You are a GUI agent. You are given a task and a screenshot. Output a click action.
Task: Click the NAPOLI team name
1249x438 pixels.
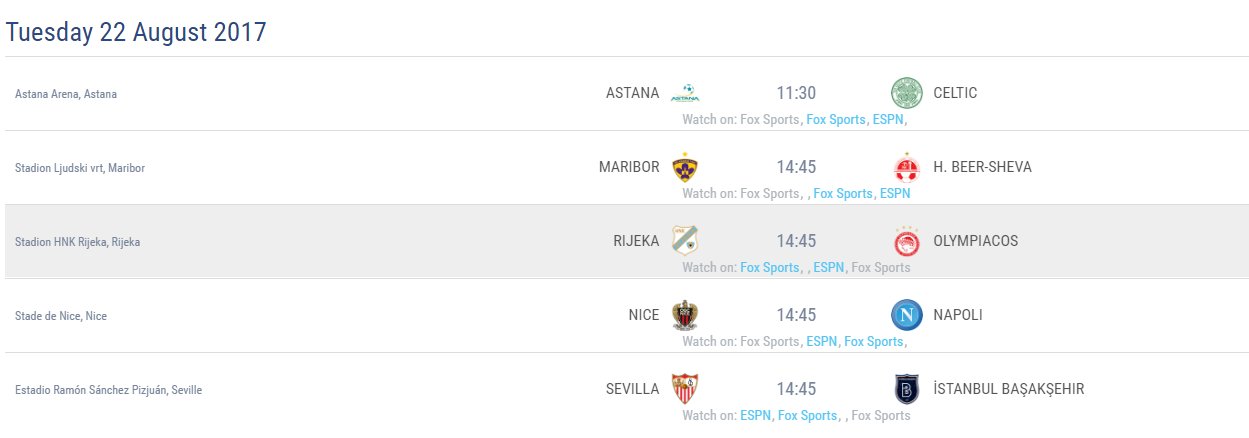tap(958, 315)
